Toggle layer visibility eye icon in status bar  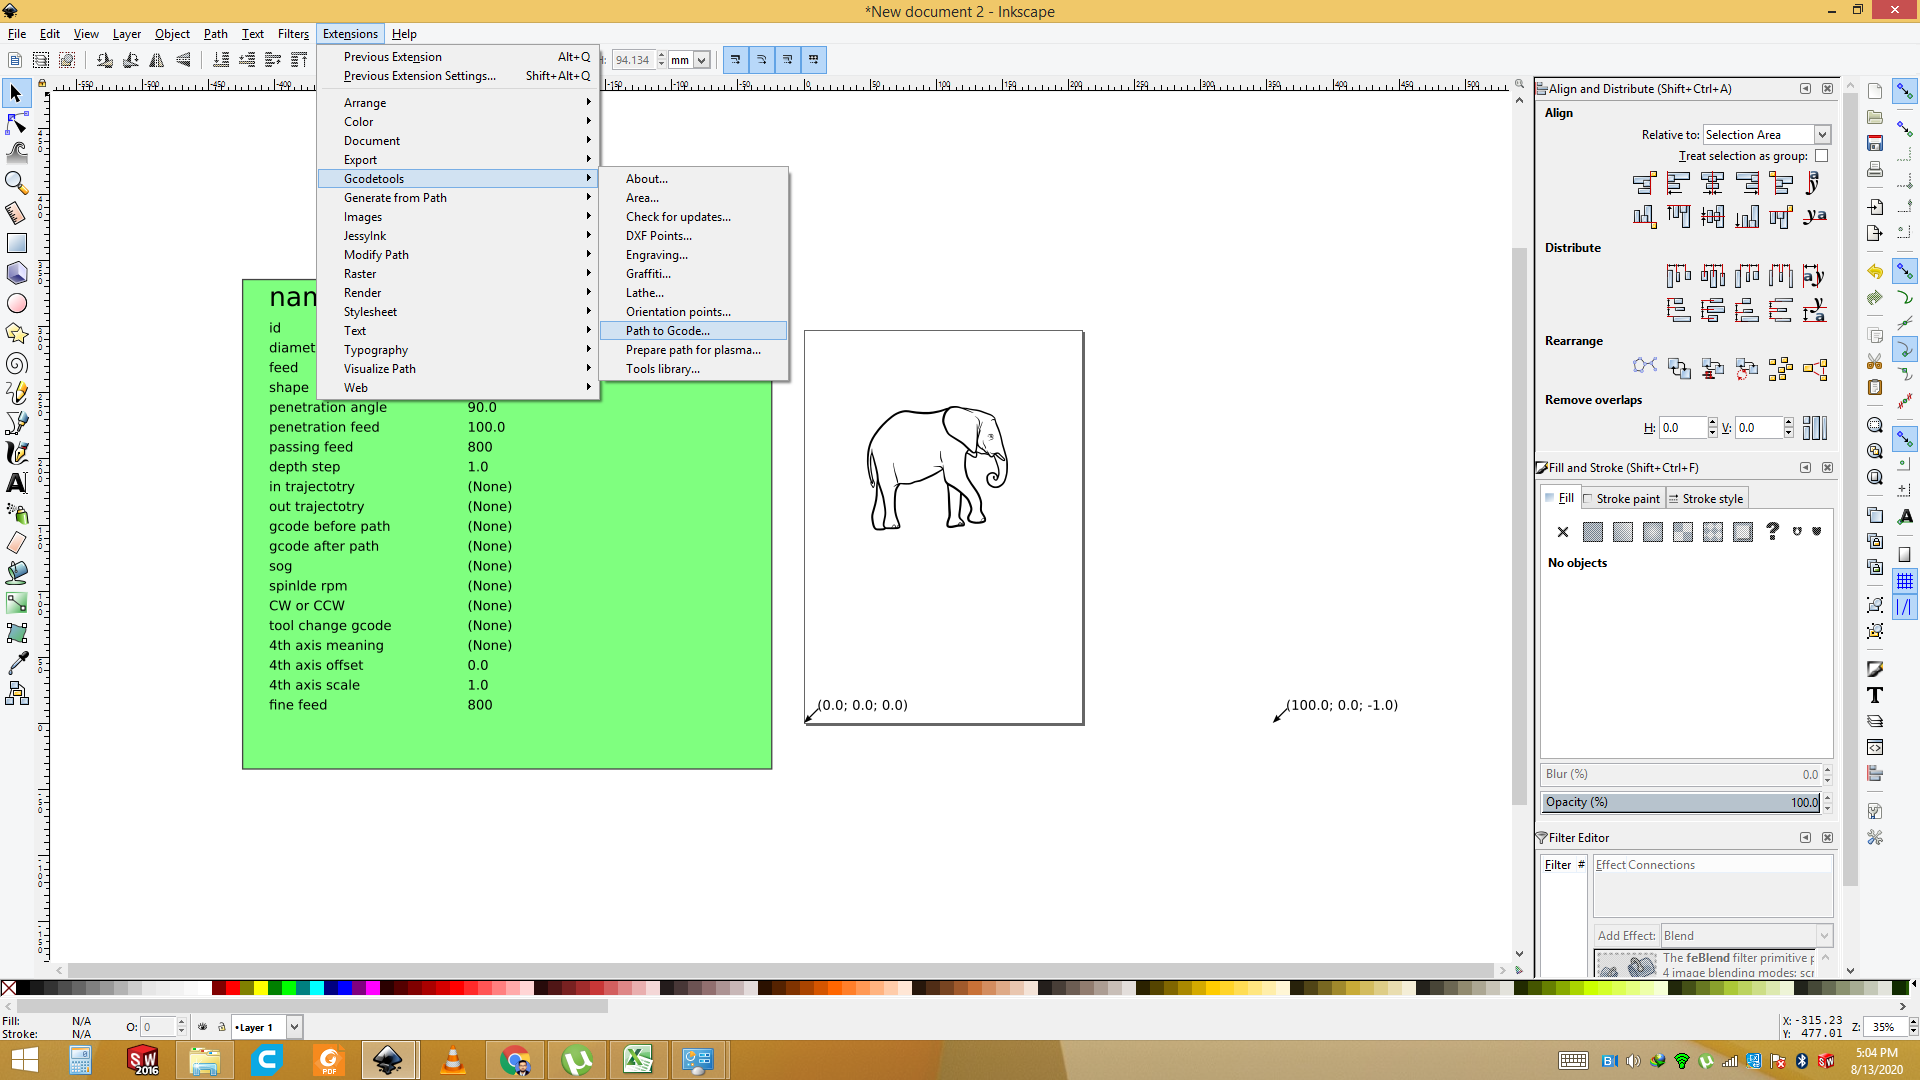point(203,1027)
